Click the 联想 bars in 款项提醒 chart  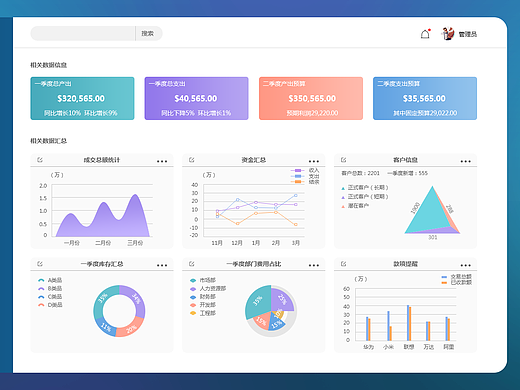tap(409, 323)
